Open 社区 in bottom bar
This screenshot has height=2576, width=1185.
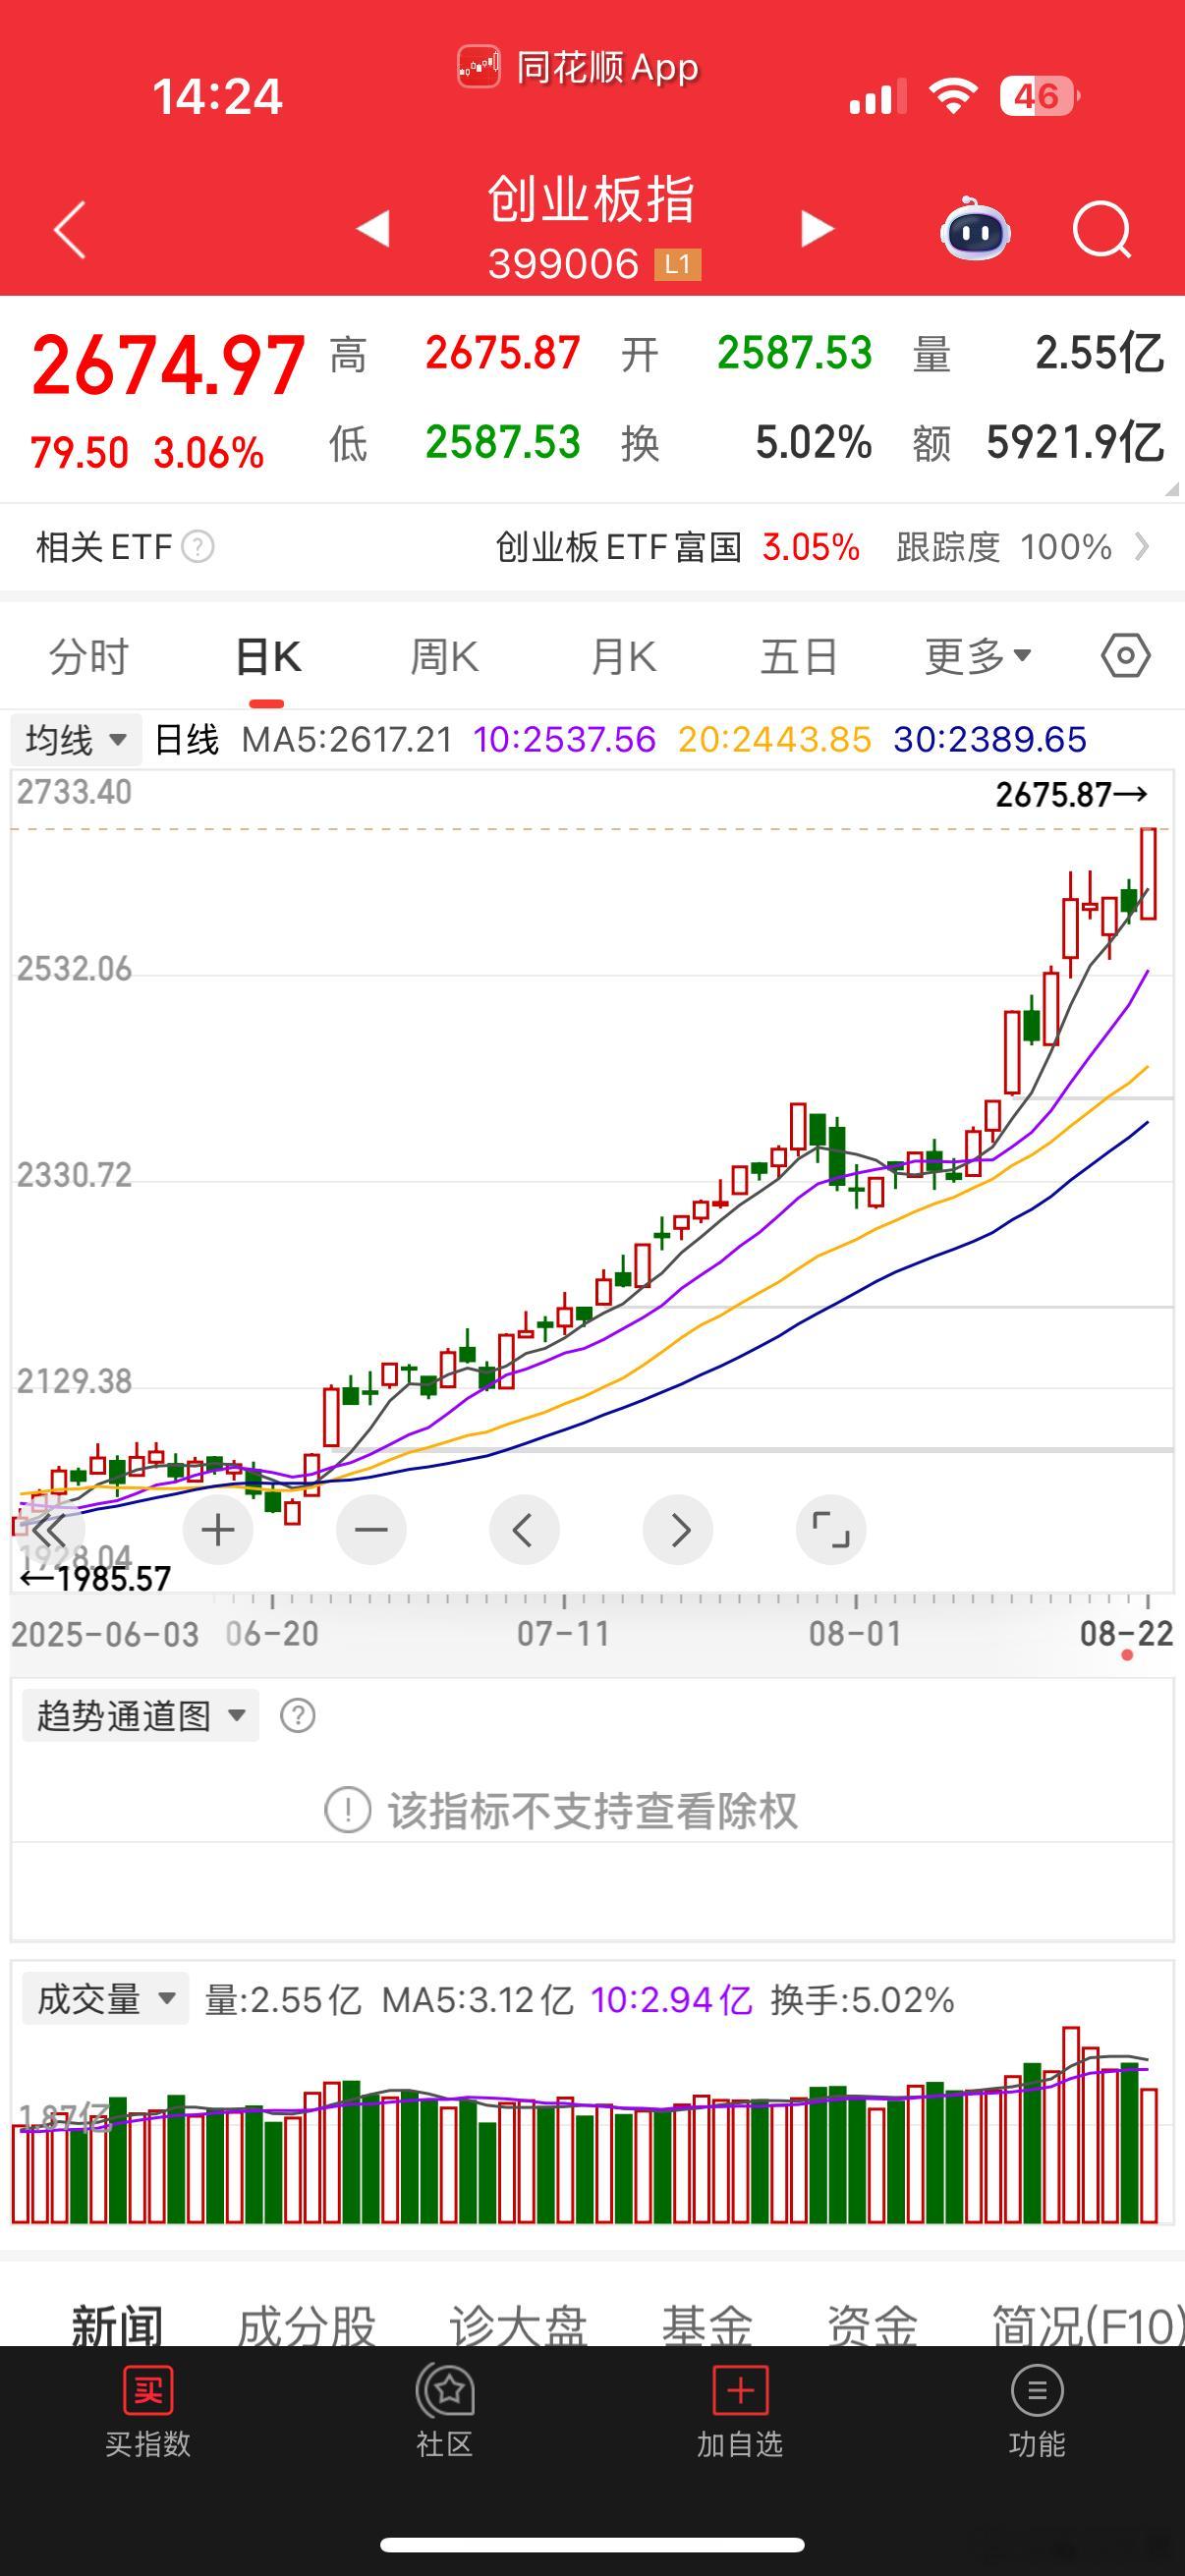(x=444, y=2413)
